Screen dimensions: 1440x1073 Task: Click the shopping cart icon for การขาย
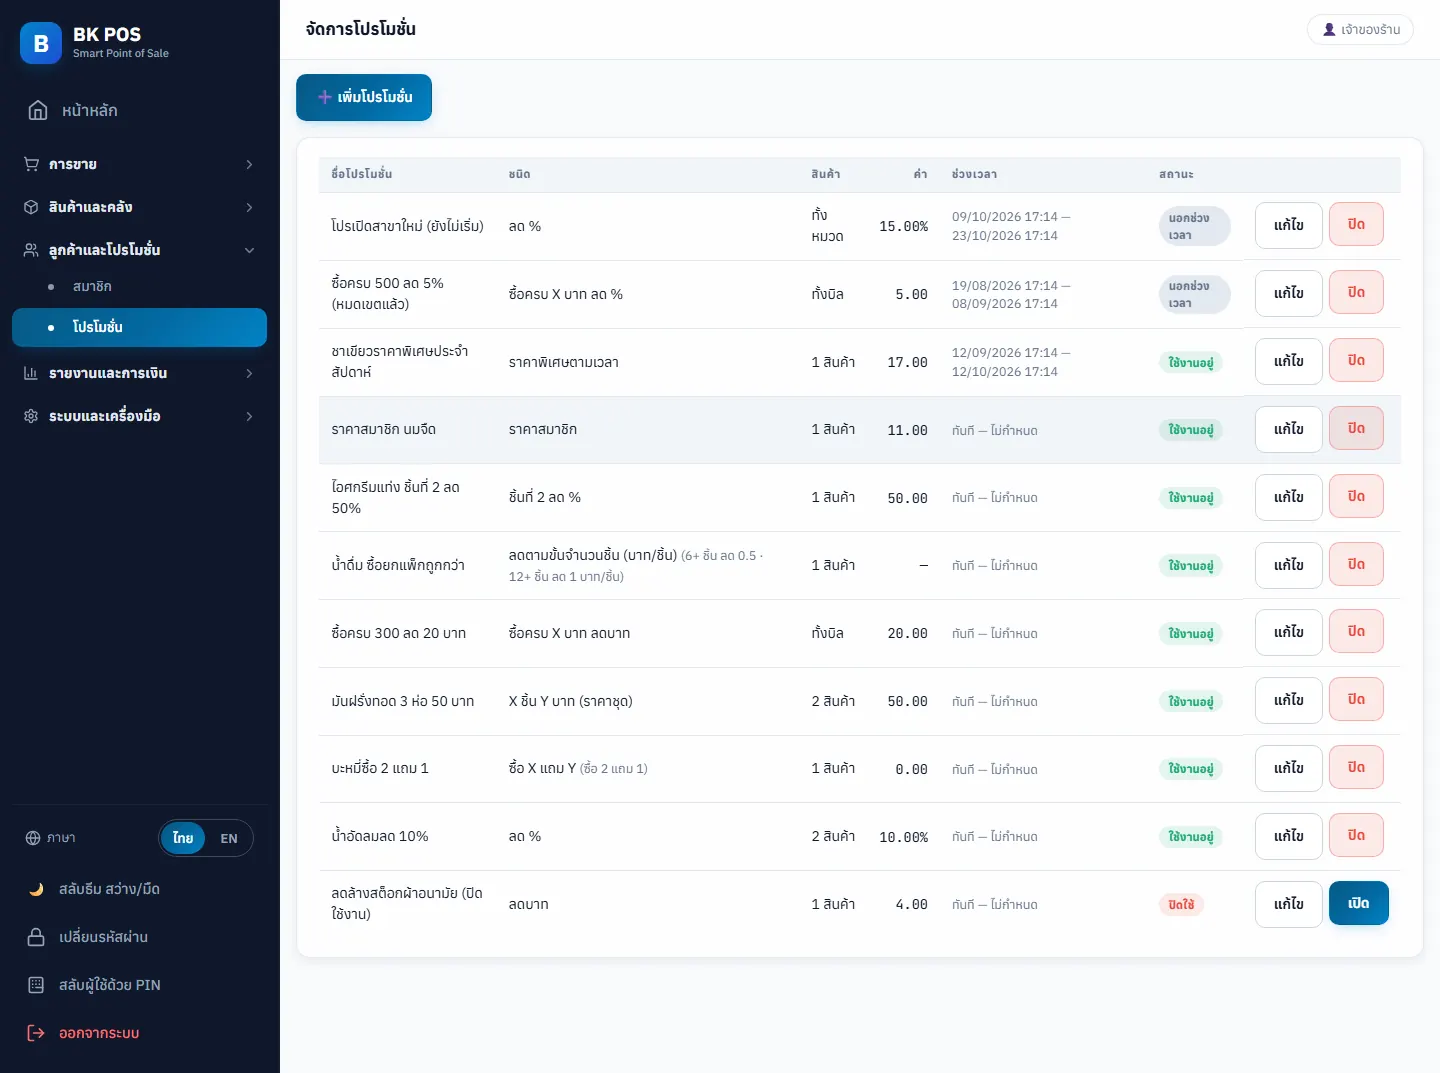point(31,164)
